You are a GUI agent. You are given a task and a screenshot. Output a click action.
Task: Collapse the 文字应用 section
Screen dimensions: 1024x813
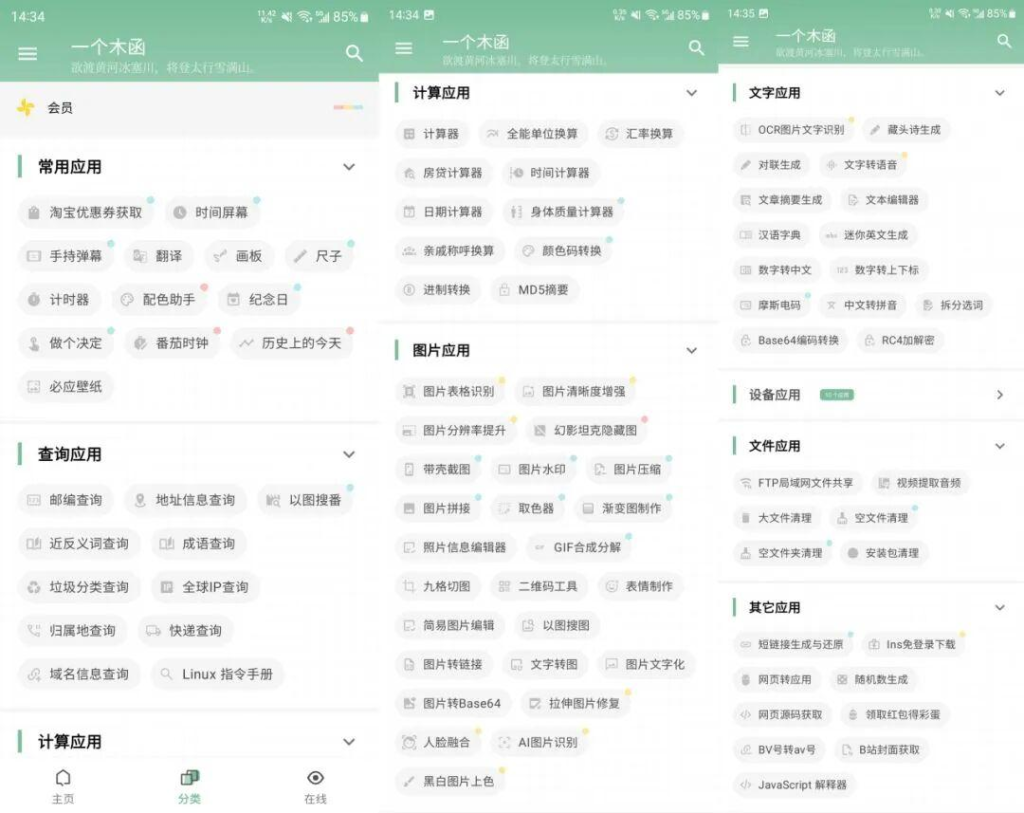tap(999, 93)
